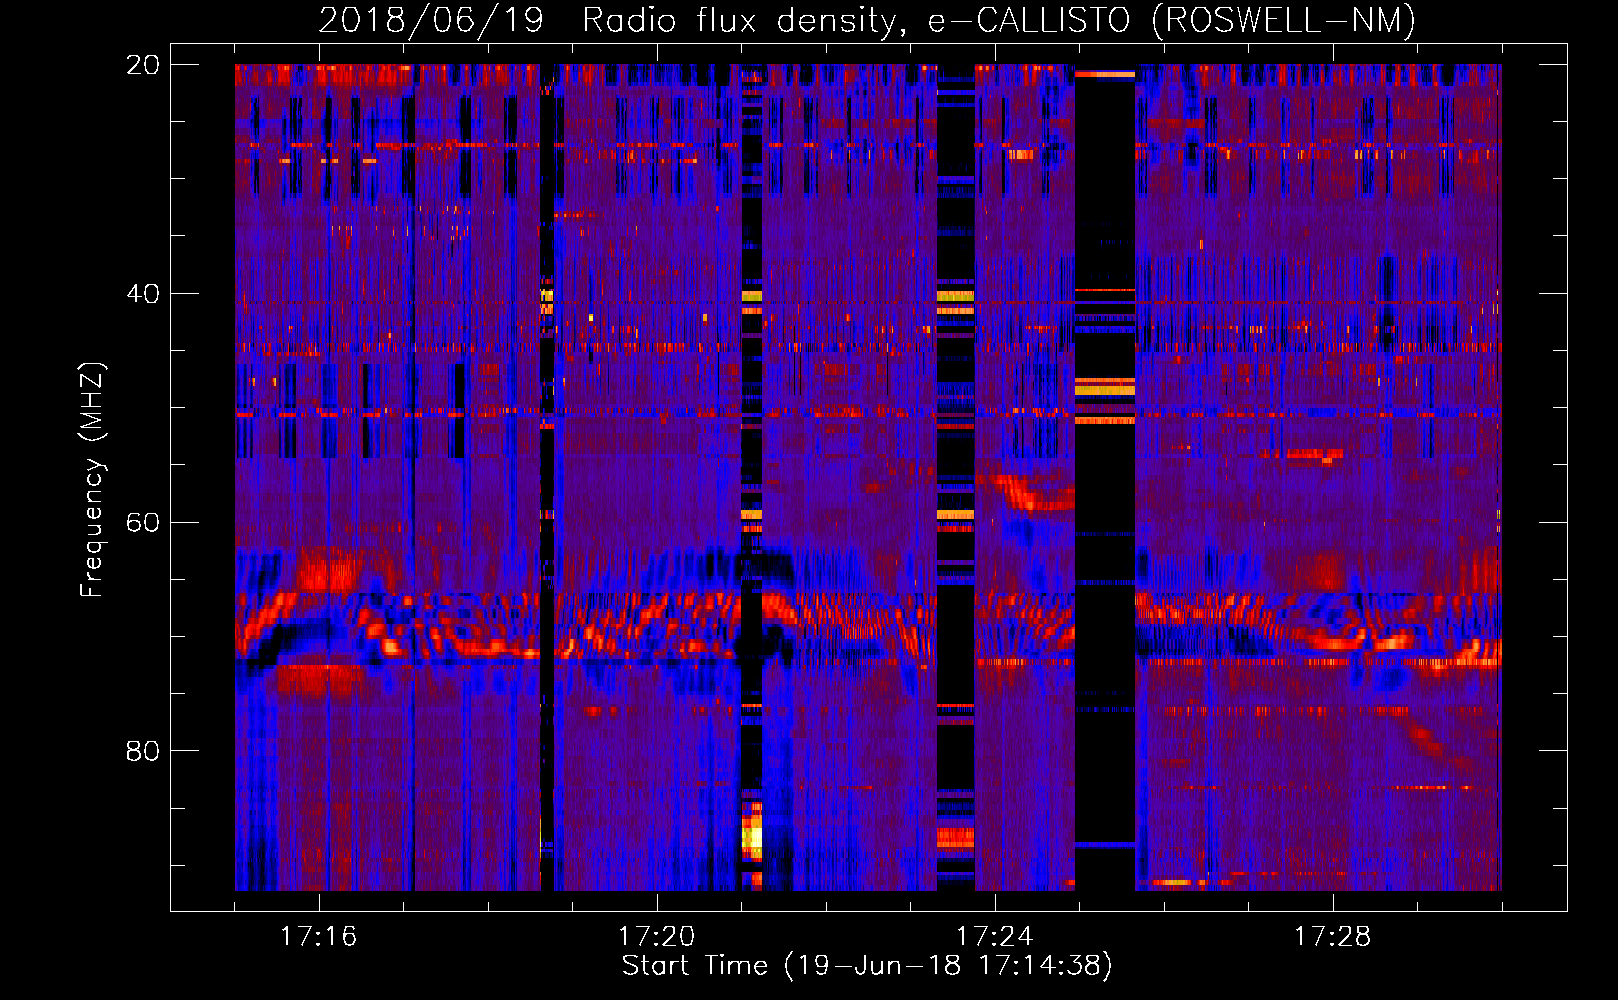The width and height of the screenshot is (1618, 1000).
Task: Click the frequency tick label 80
Action: [x=143, y=751]
